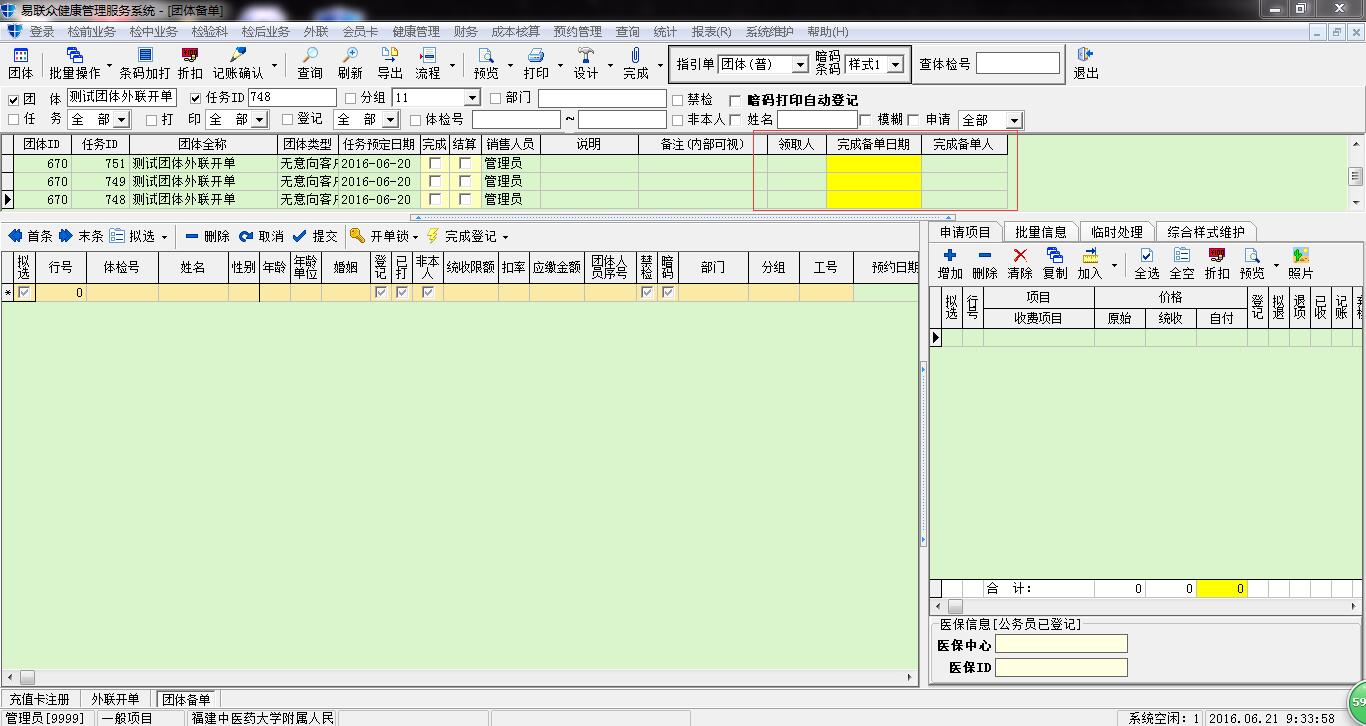Switch to the 临时处理 tab
Viewport: 1366px width, 726px height.
1117,232
